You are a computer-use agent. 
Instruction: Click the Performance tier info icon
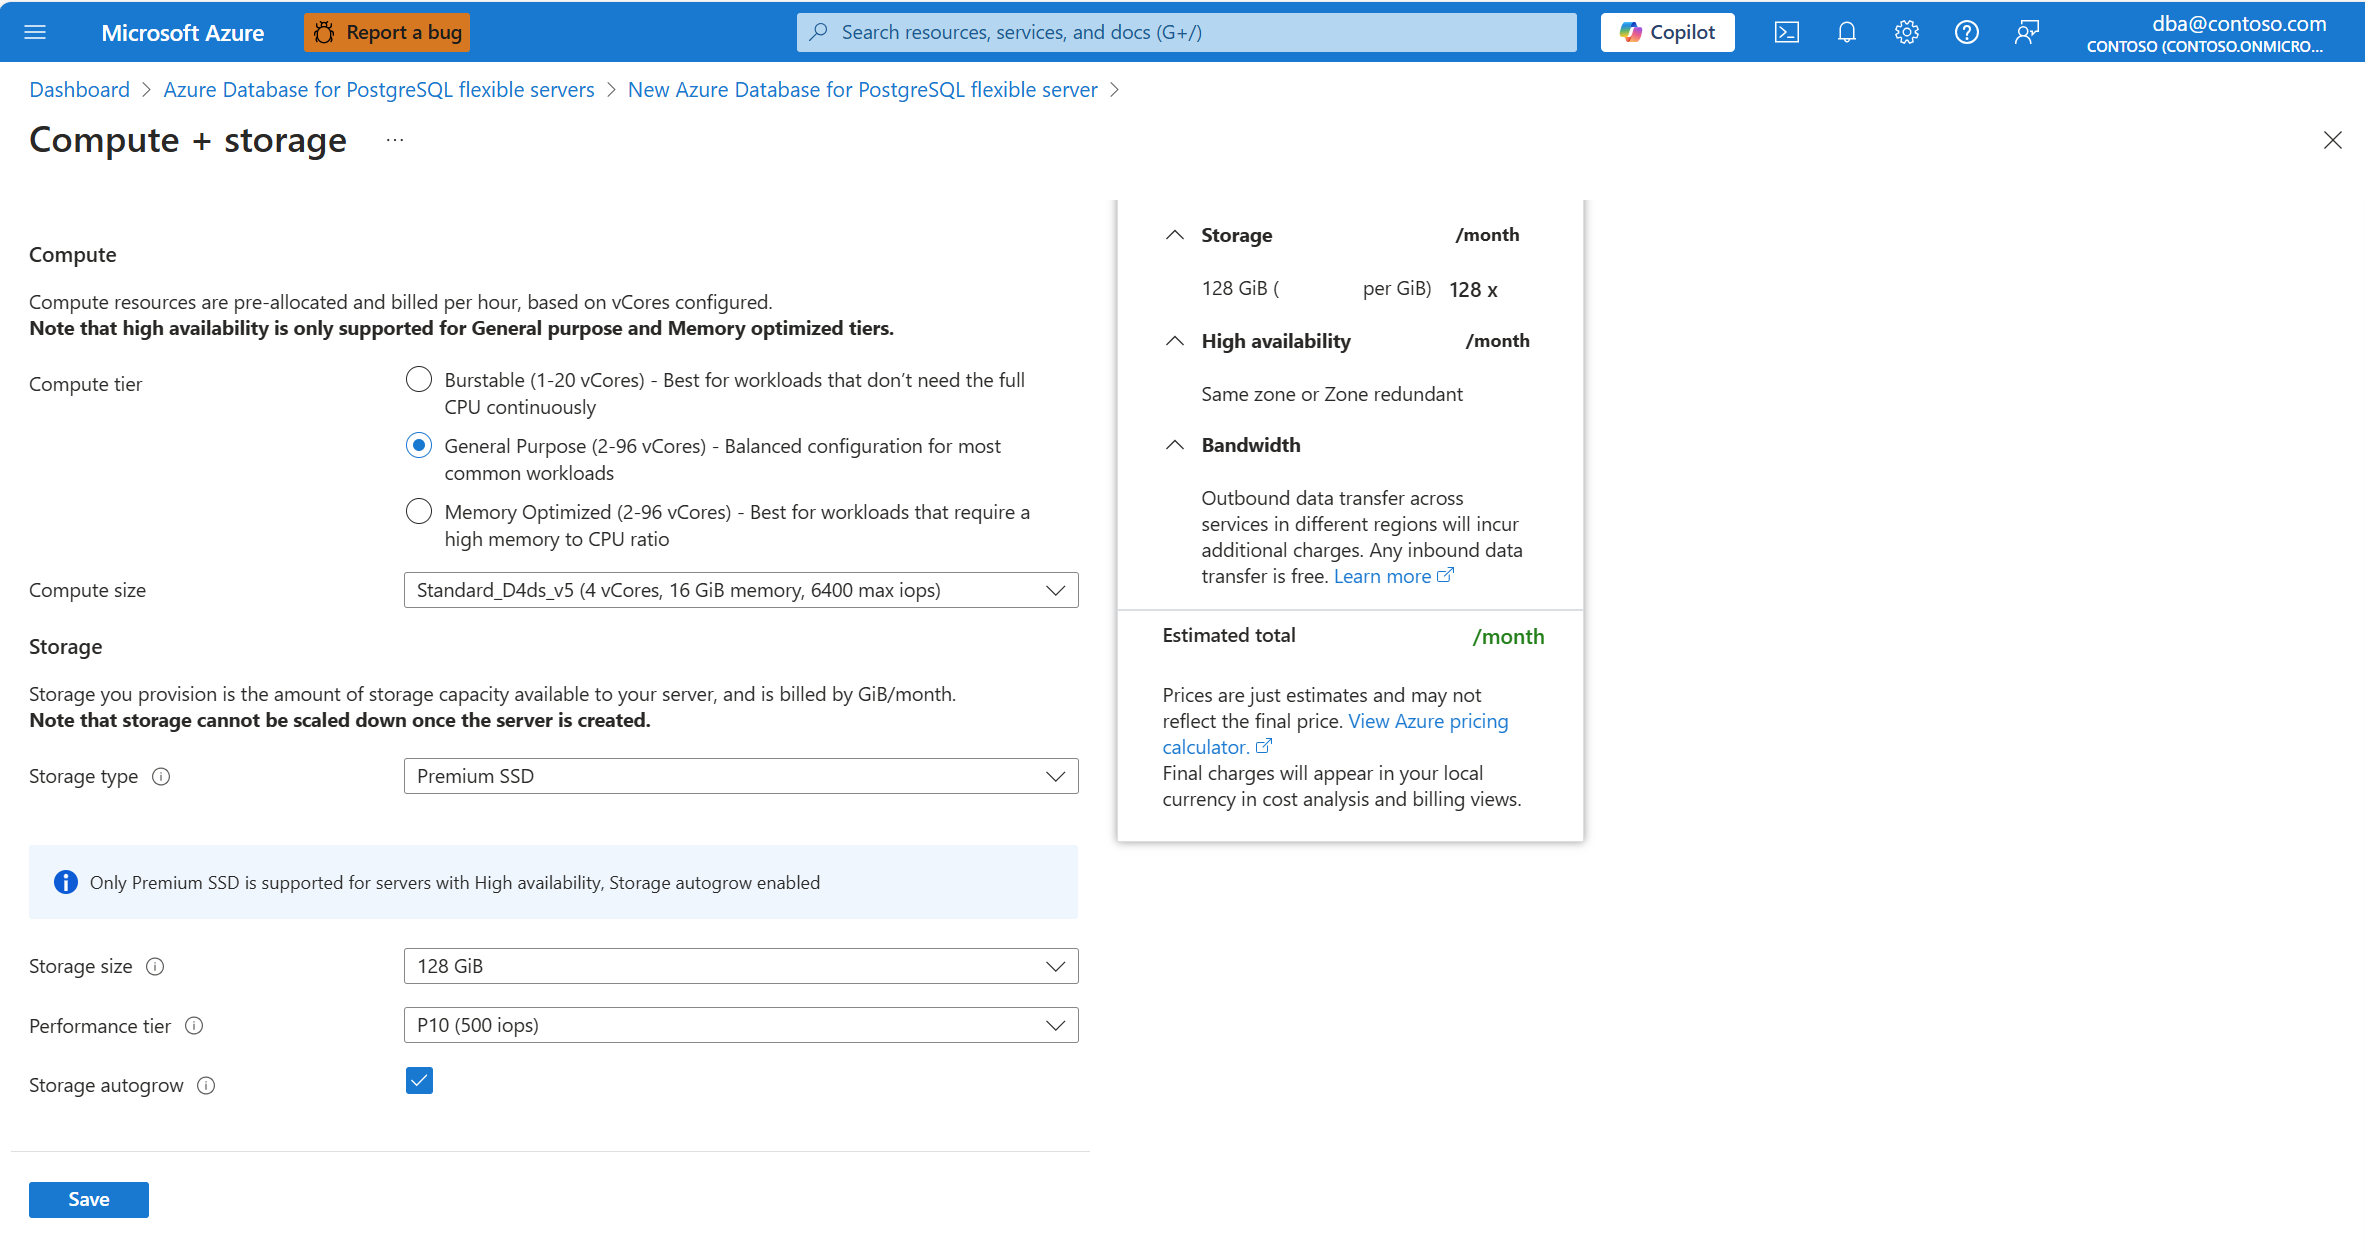point(195,1026)
